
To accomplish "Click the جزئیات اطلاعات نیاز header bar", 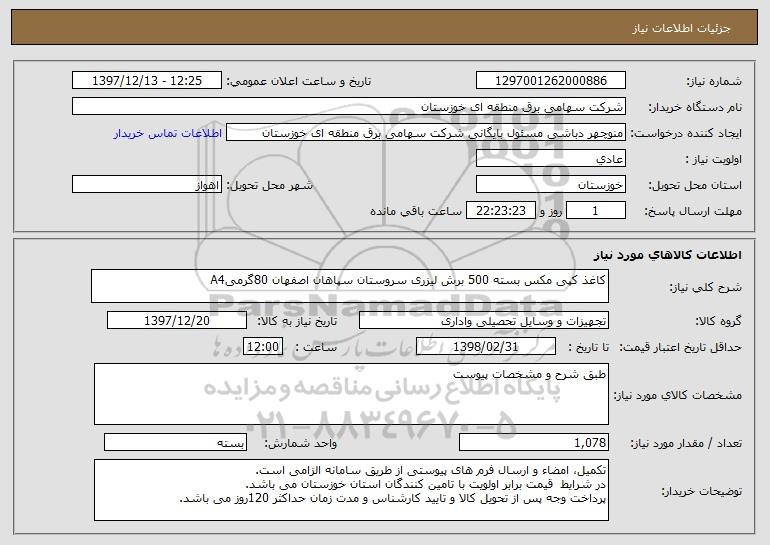I will (x=385, y=27).
